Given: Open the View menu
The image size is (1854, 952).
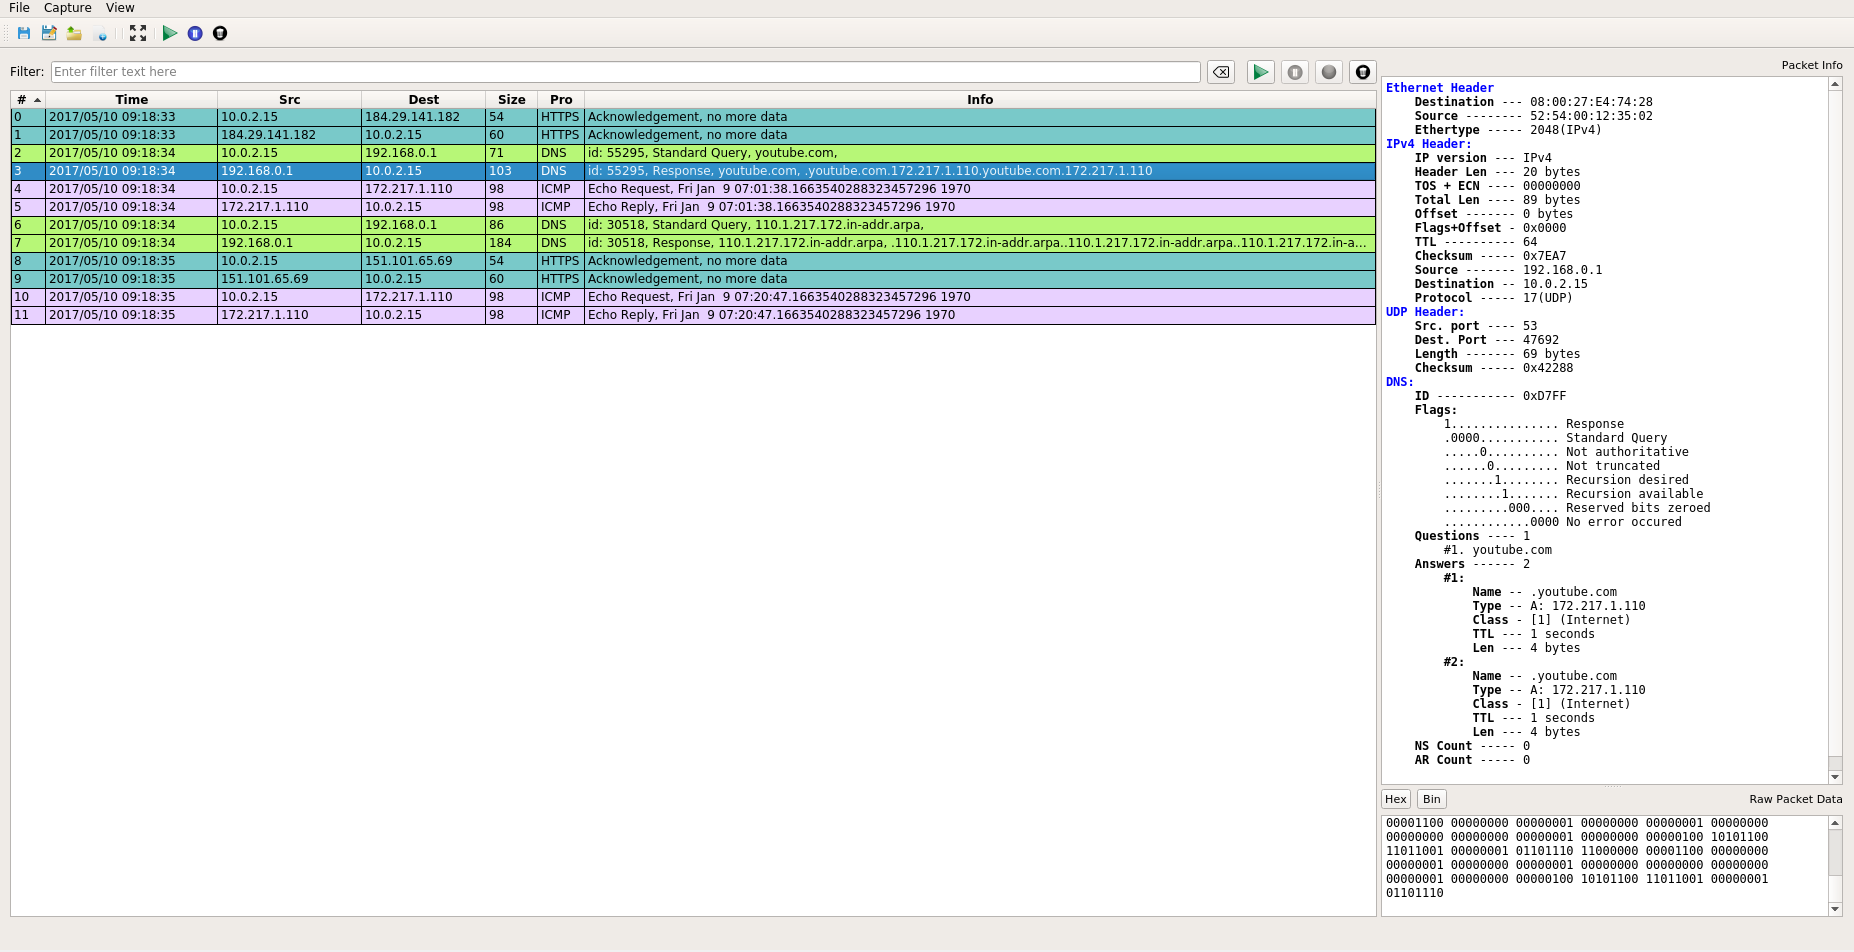Looking at the screenshot, I should click(x=120, y=8).
